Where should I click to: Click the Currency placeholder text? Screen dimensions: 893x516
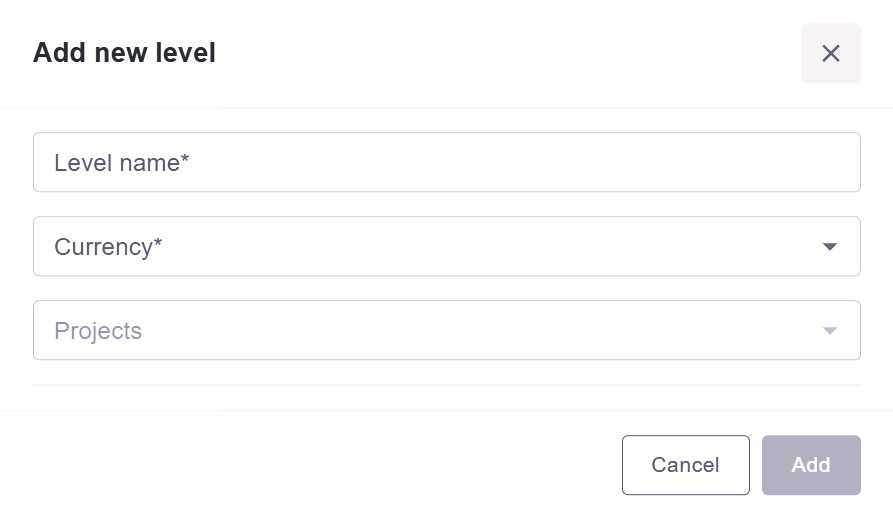coord(108,247)
